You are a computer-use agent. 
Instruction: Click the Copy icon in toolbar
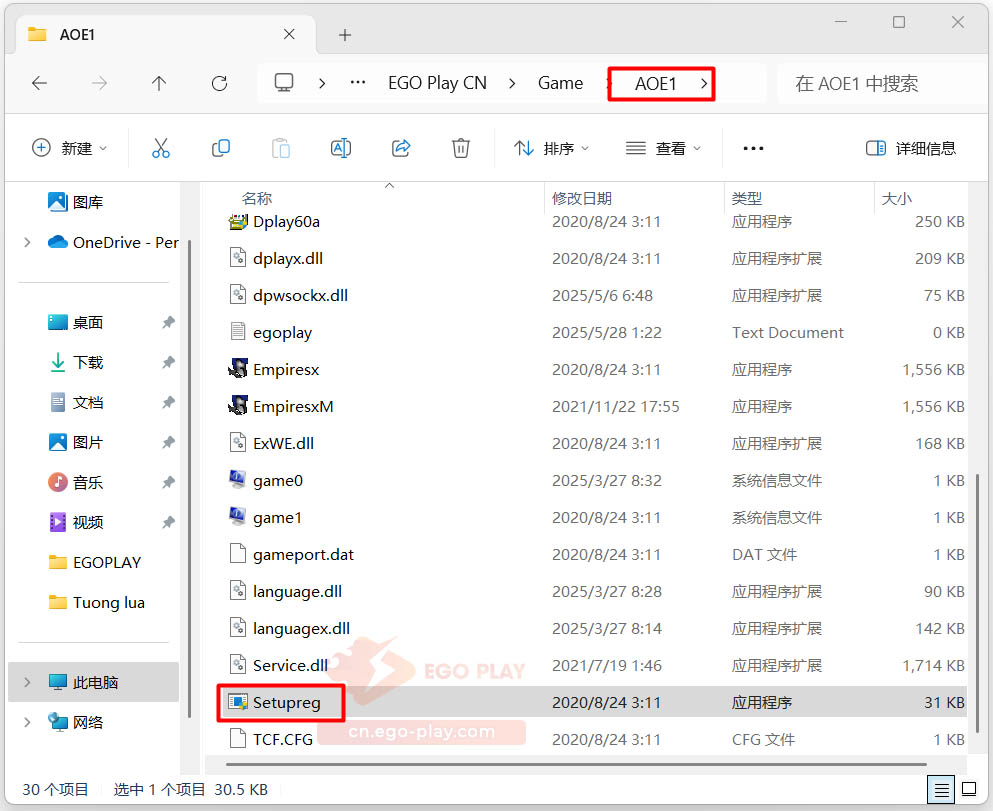[x=221, y=148]
